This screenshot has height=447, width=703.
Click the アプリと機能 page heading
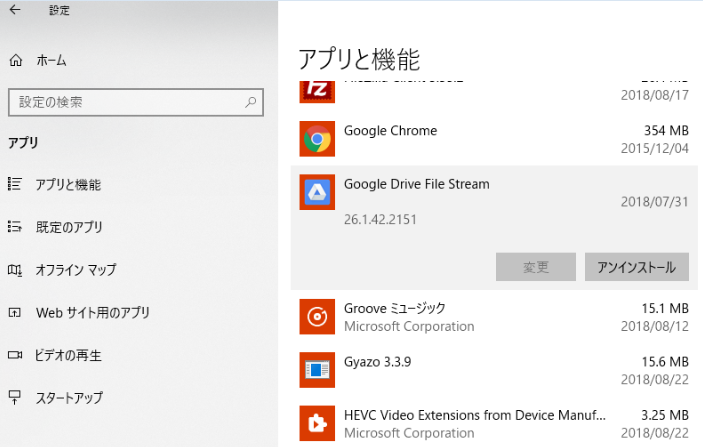360,59
